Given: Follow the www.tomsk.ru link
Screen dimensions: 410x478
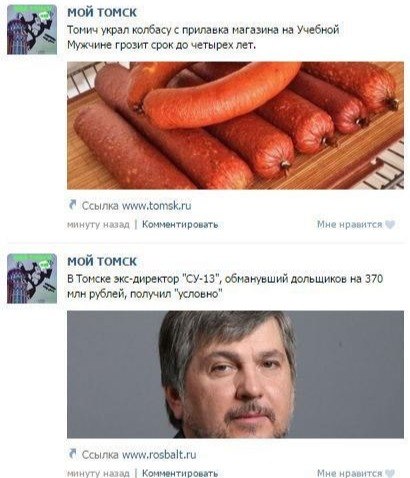Looking at the screenshot, I should point(157,206).
